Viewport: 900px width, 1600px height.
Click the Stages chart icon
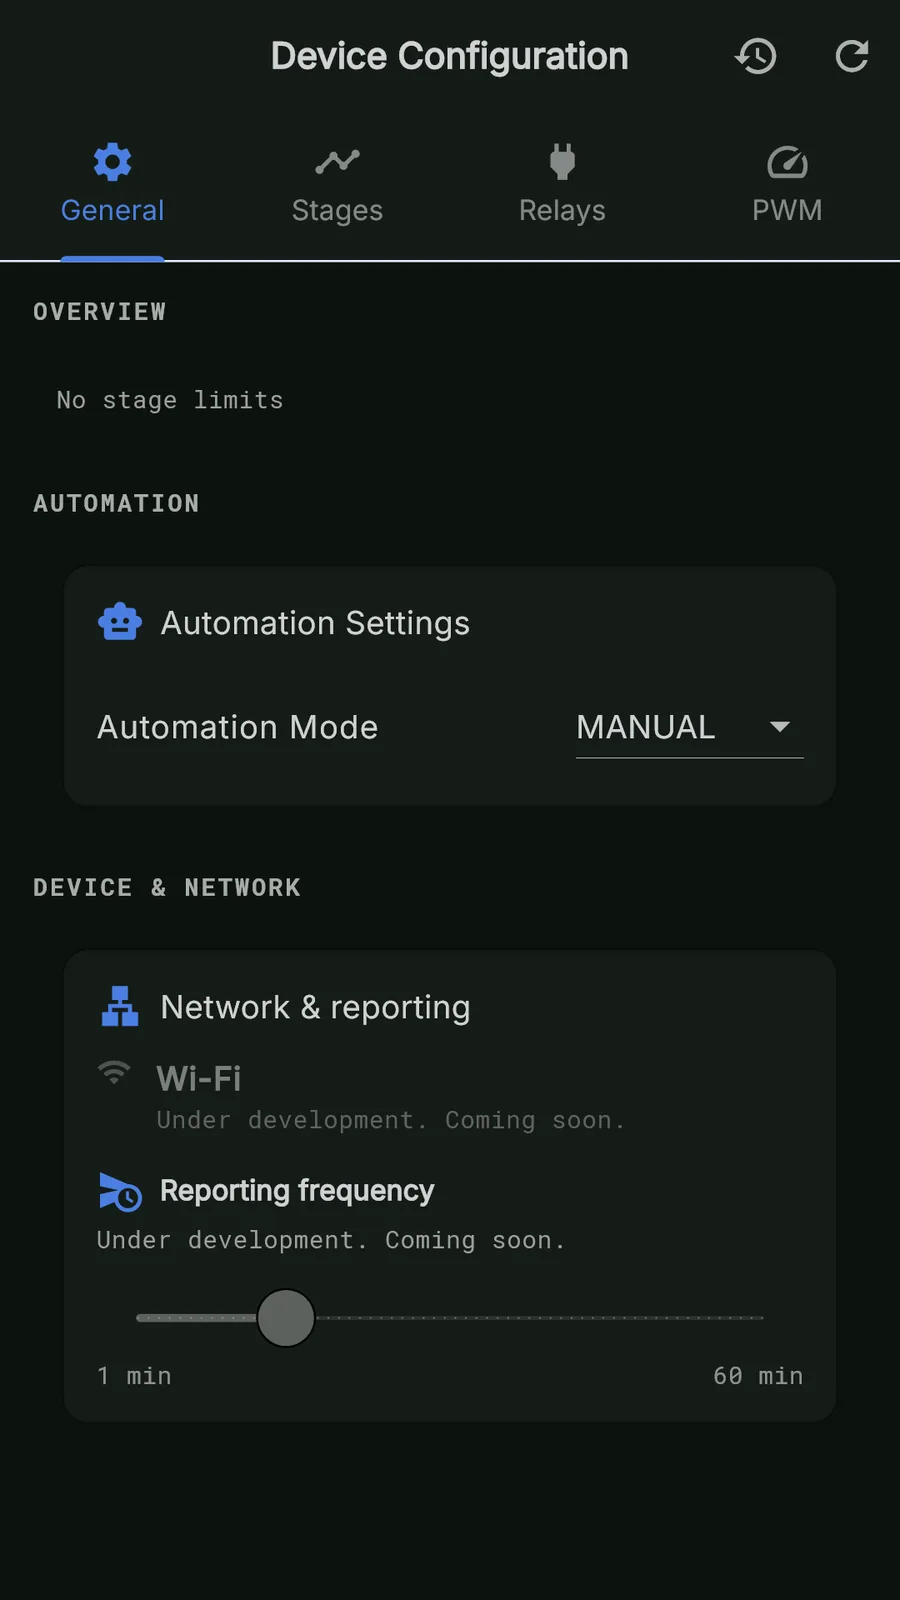(x=337, y=161)
